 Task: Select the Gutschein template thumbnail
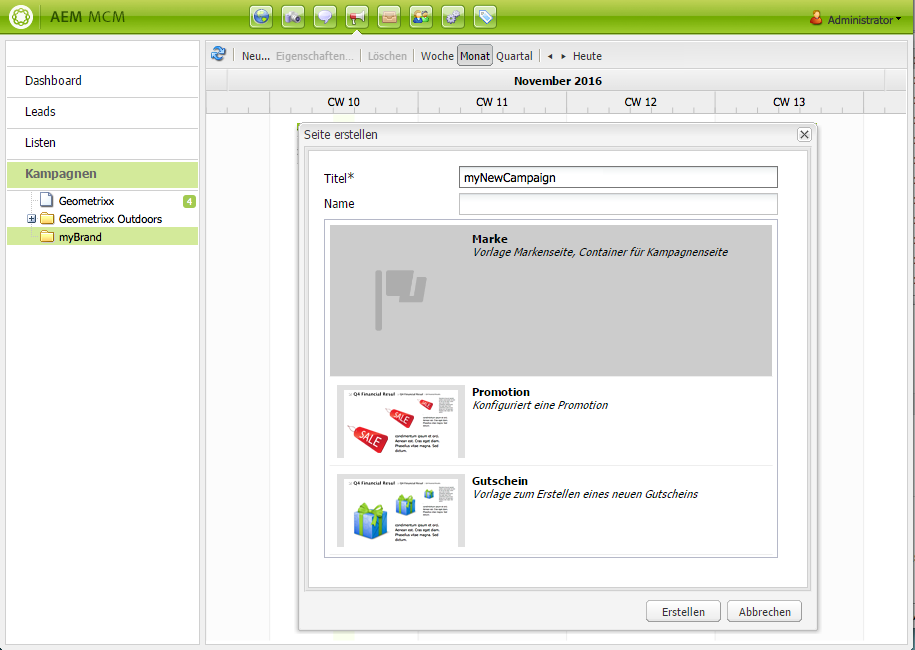401,511
